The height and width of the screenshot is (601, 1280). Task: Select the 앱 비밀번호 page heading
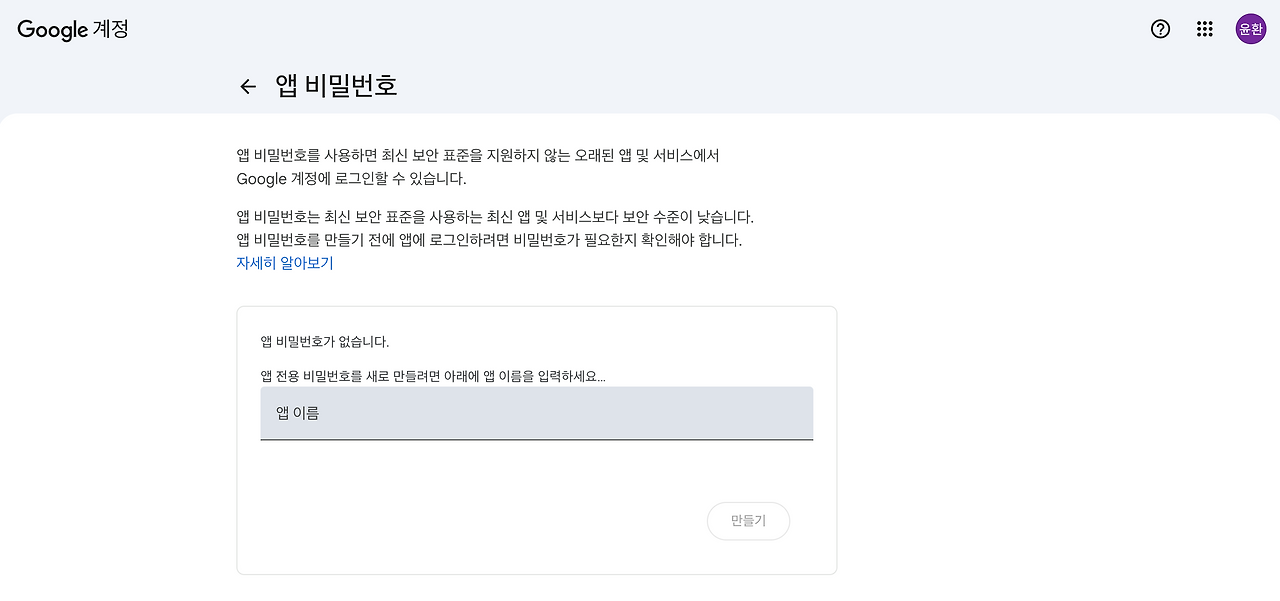point(337,86)
